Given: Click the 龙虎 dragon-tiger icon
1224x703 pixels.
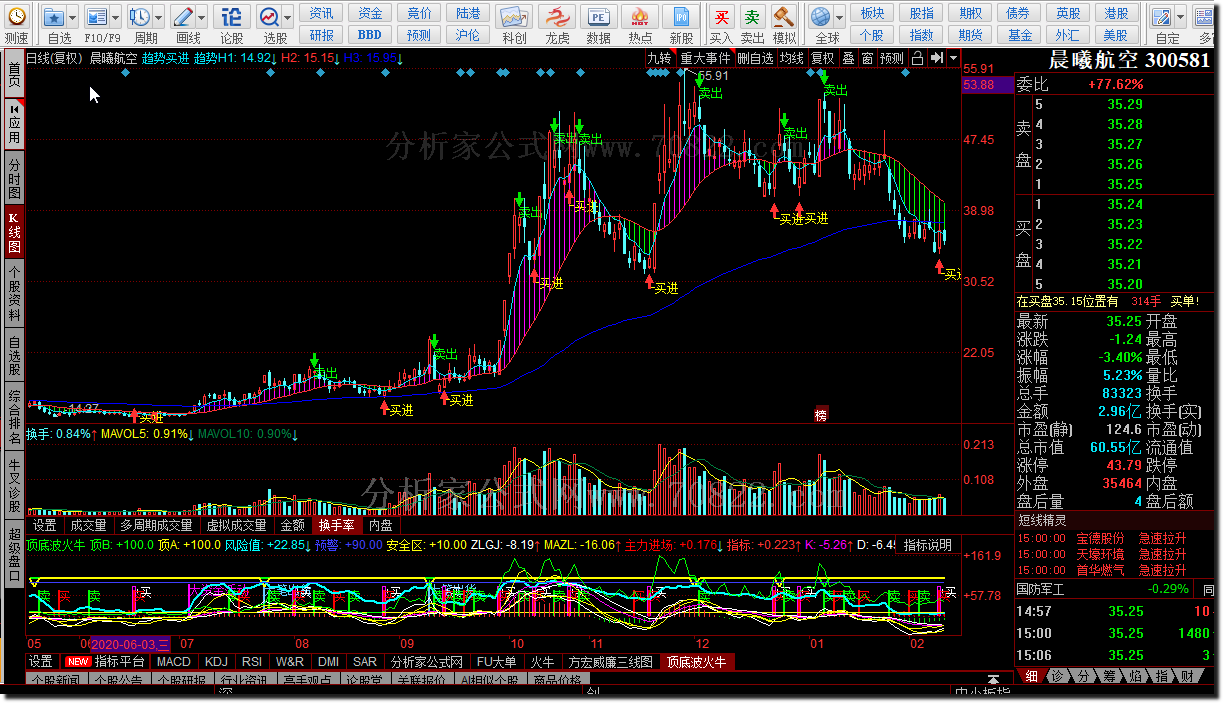Looking at the screenshot, I should pos(557,18).
